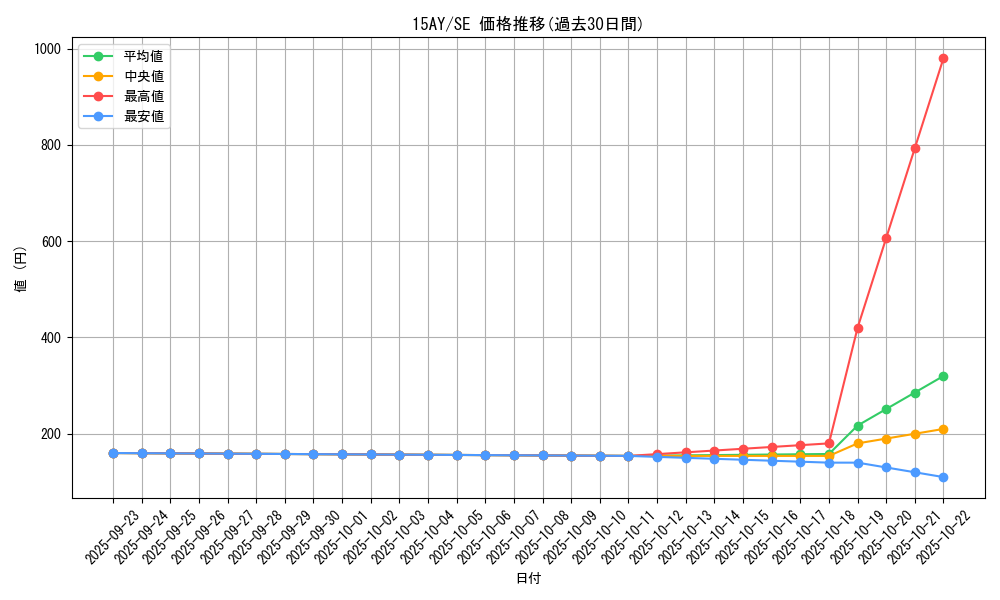Expand the legend box in the corner
The image size is (1000, 600).
[x=125, y=87]
